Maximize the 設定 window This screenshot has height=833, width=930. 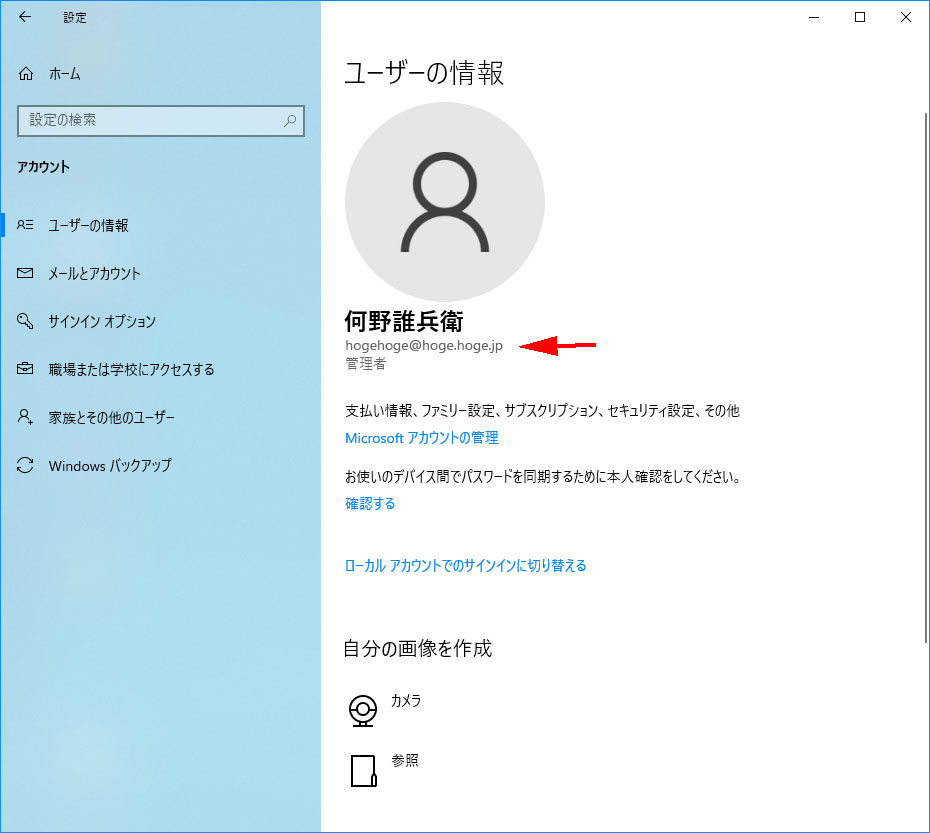[x=859, y=17]
